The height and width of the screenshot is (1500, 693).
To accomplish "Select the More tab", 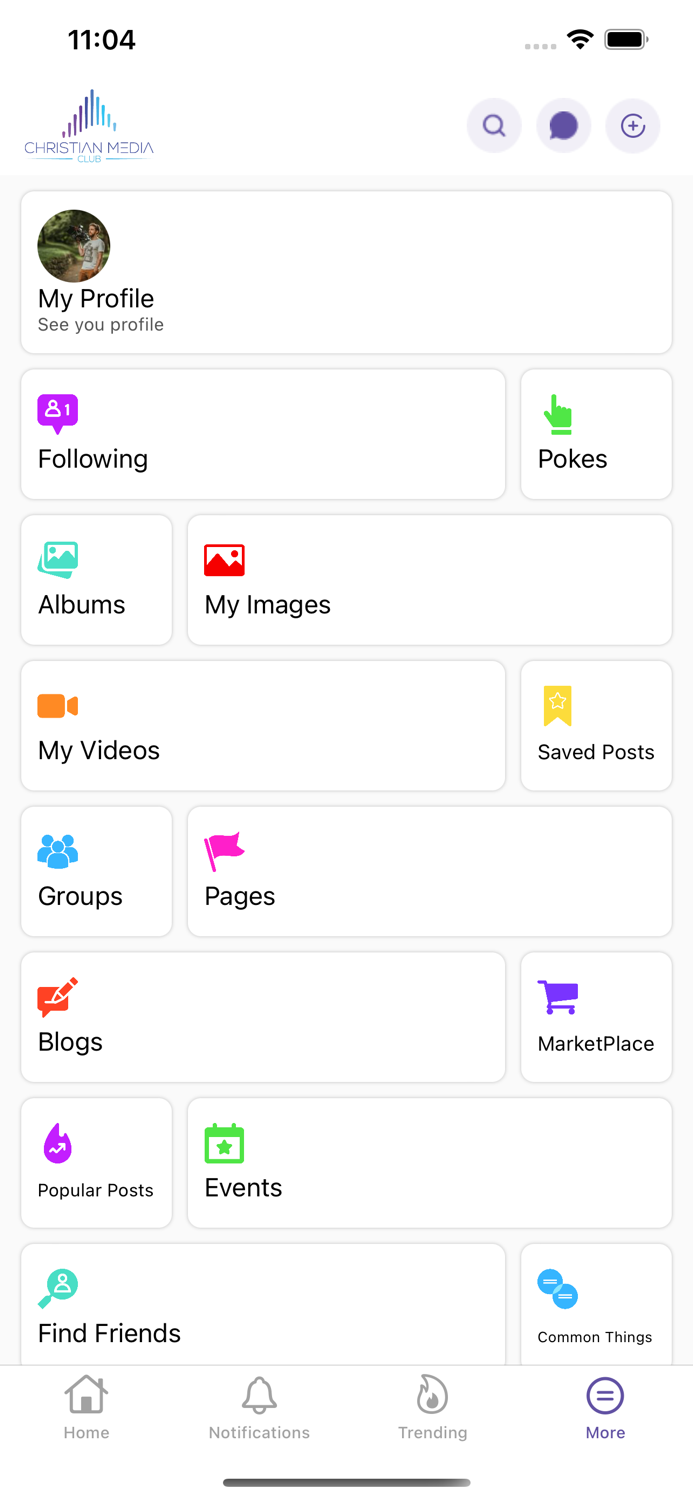I will click(605, 1406).
